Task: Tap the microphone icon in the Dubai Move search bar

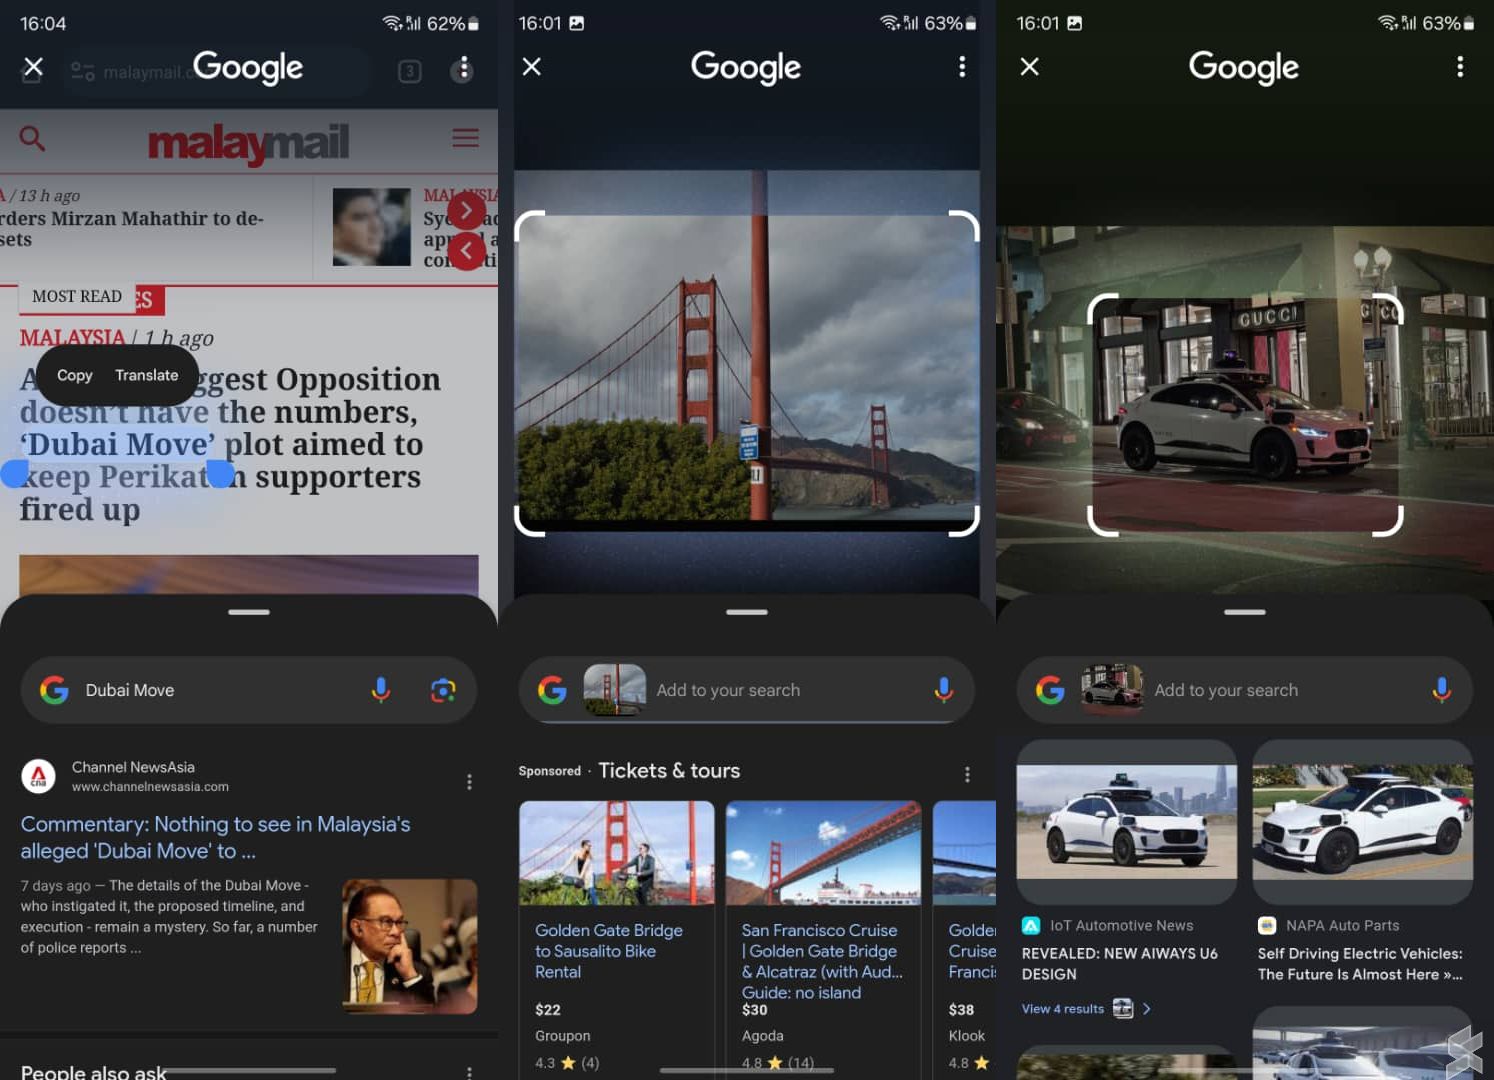Action: [x=380, y=690]
